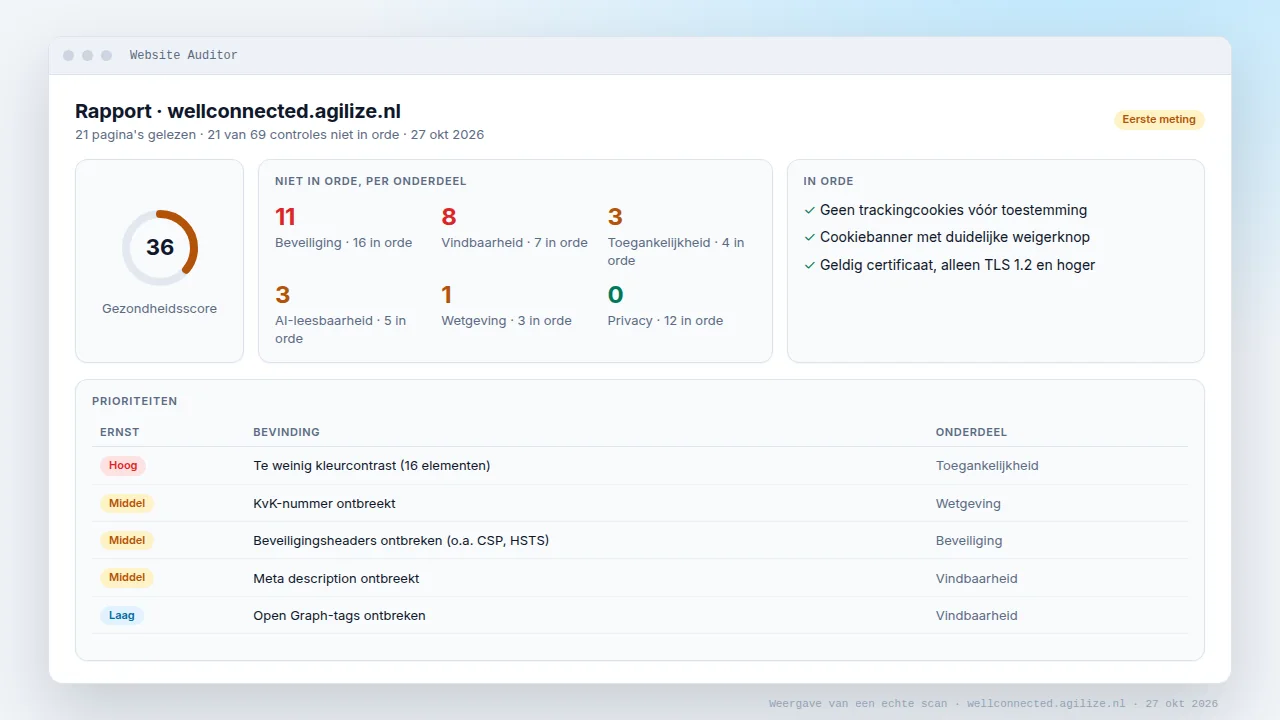Click the orange count 1 for Wetgeving
Viewport: 1280px width, 720px height.
[446, 295]
